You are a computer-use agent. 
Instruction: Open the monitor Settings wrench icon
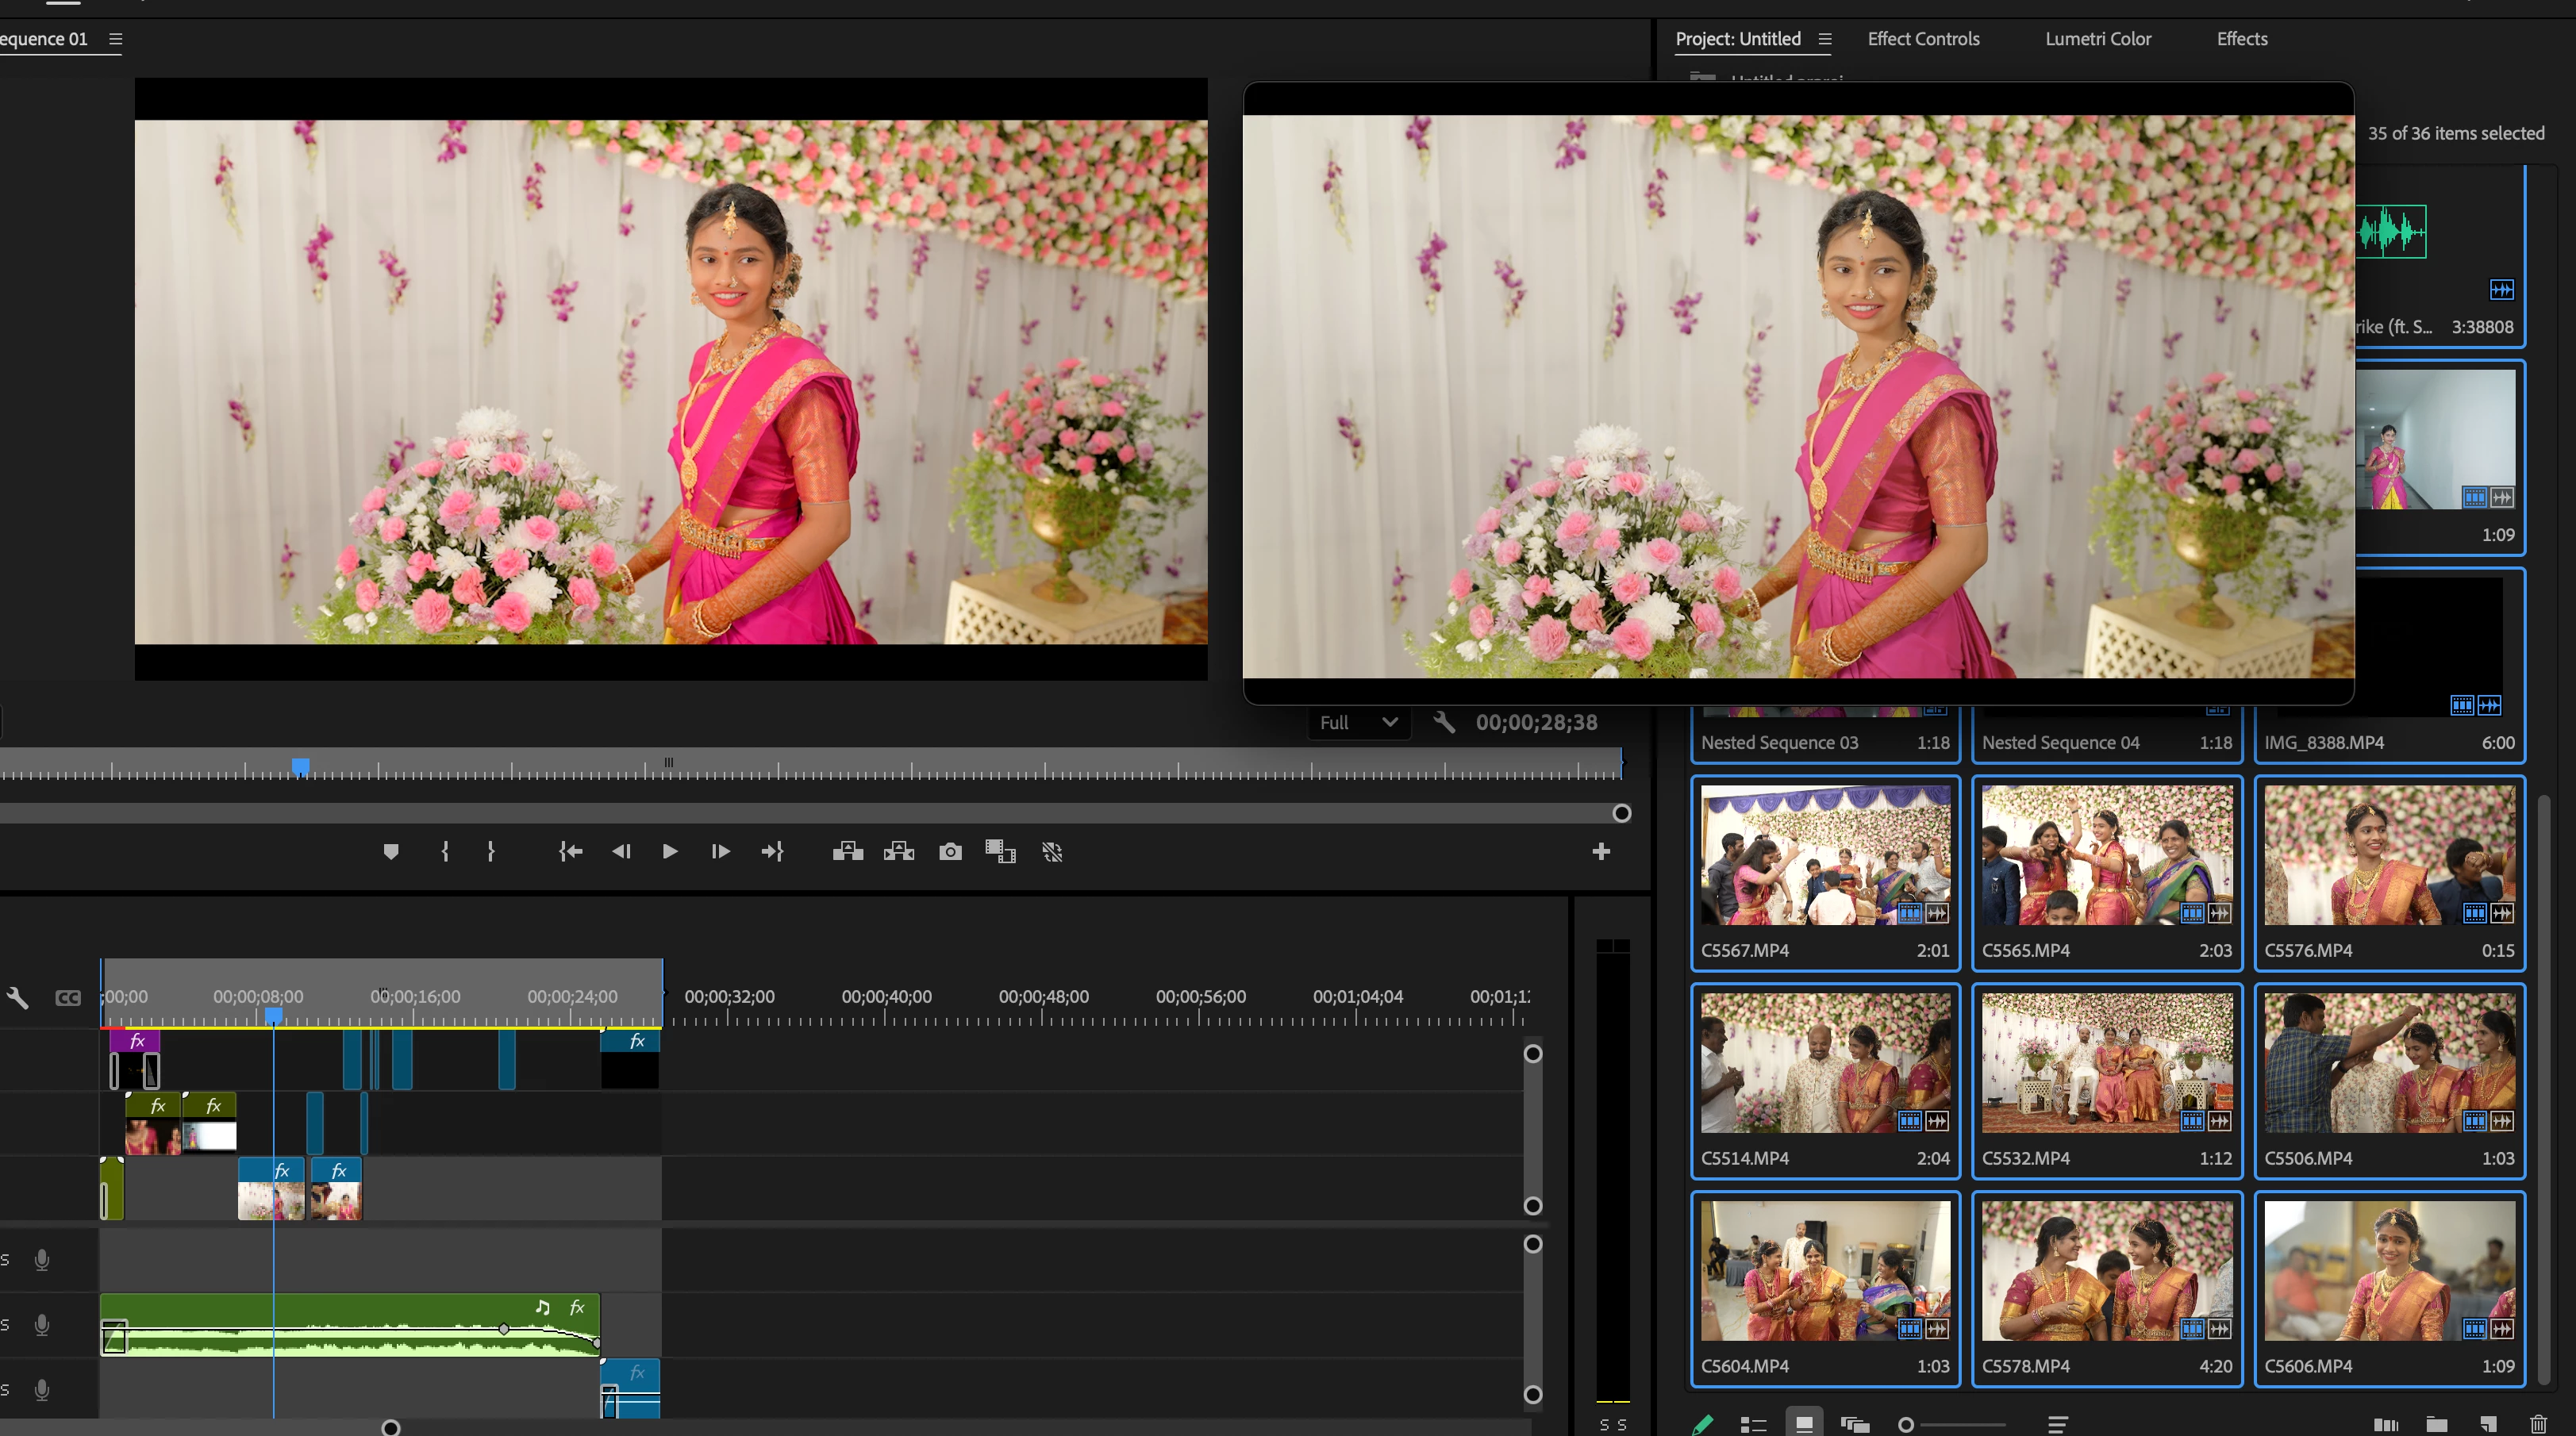coord(1443,722)
